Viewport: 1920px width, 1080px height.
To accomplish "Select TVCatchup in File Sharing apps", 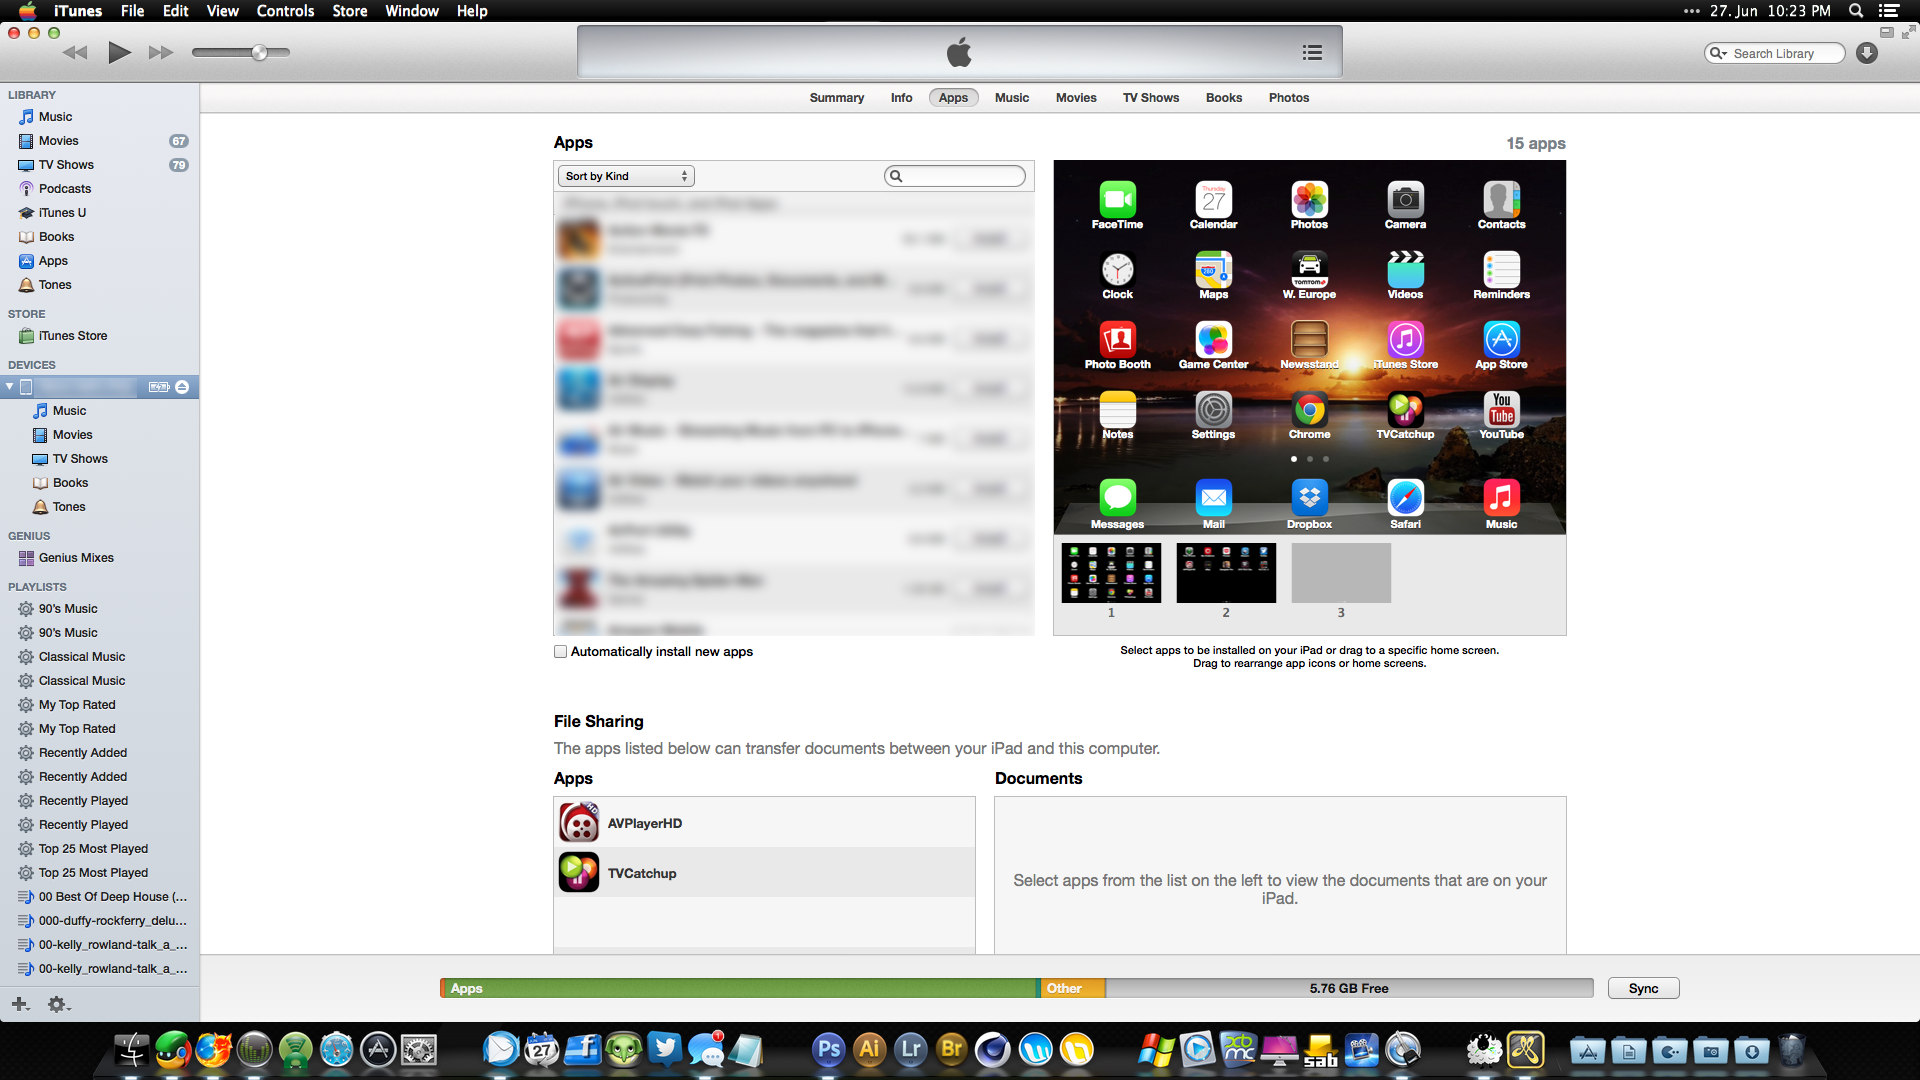I will tap(764, 873).
